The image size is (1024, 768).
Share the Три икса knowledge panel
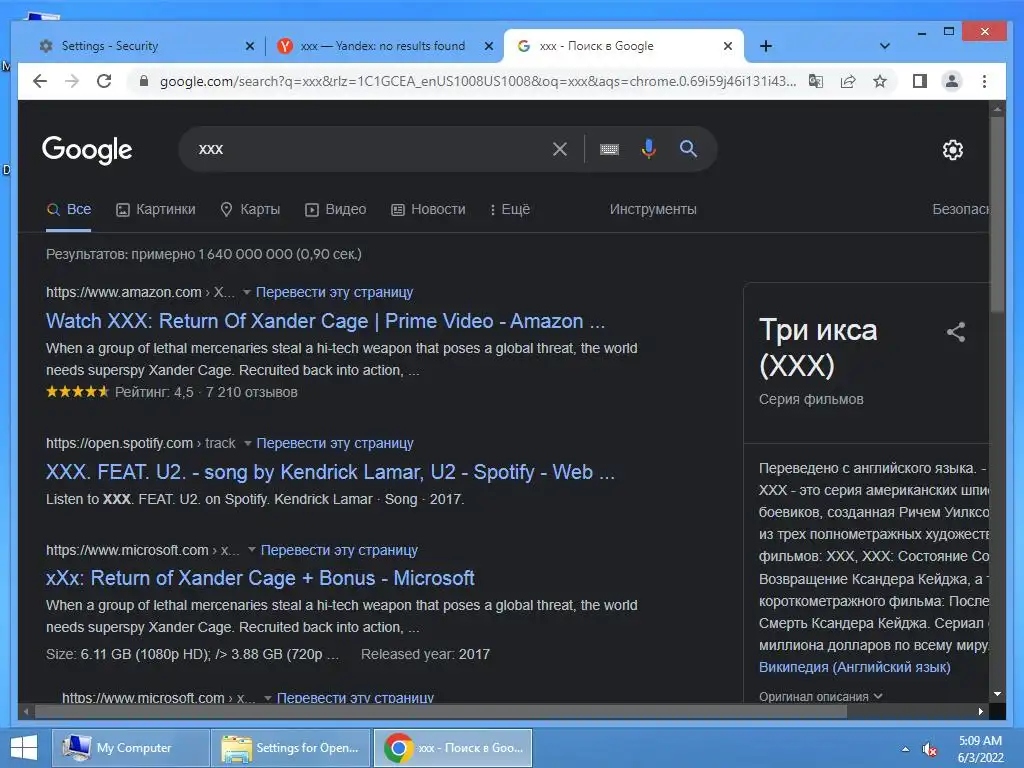click(956, 332)
